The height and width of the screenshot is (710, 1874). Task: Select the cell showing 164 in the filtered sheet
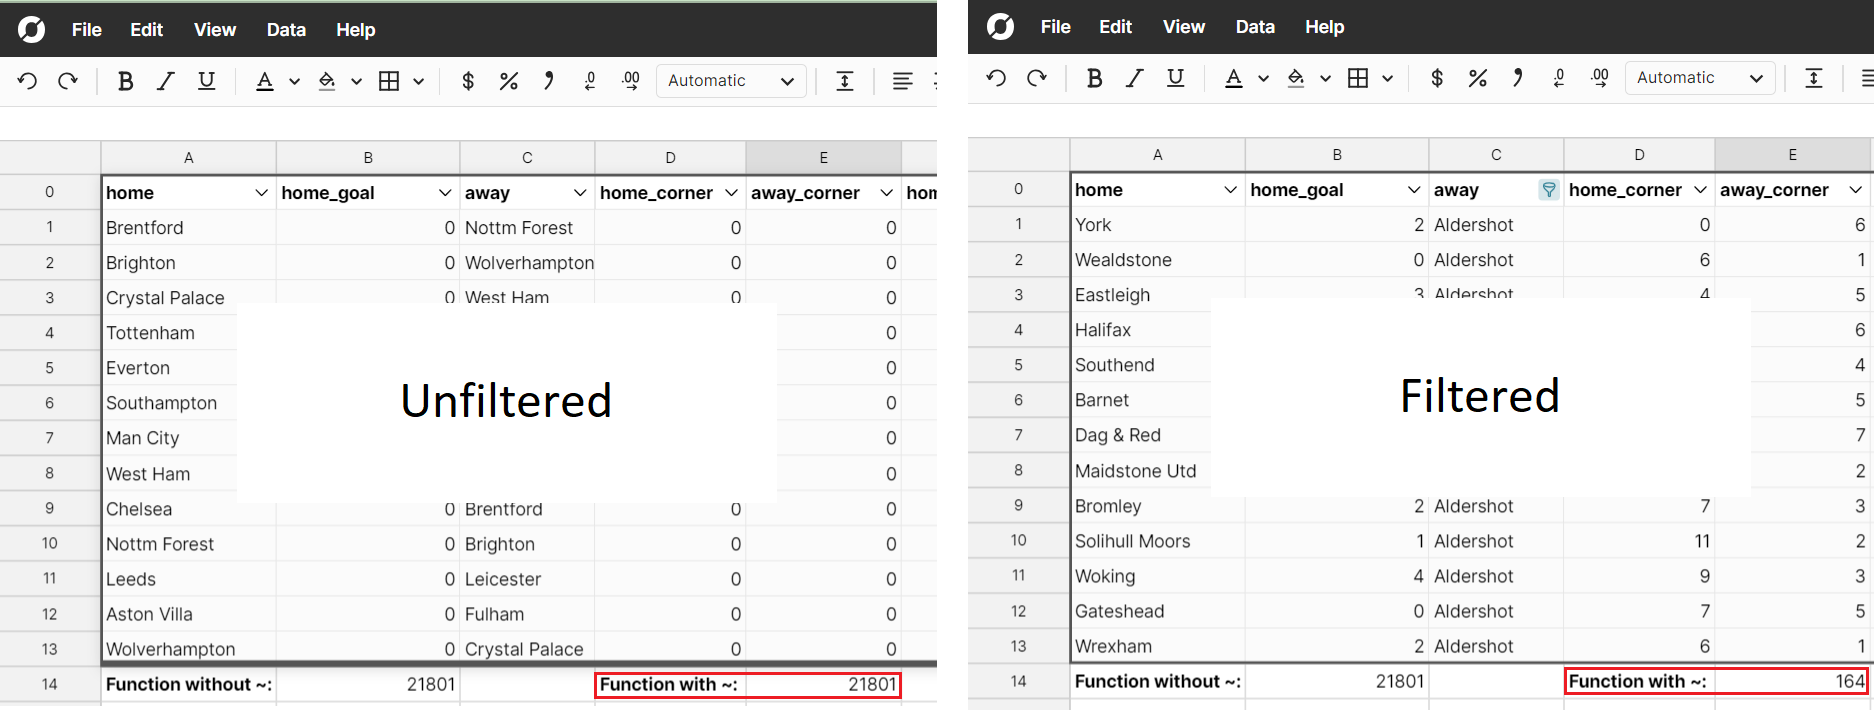(1790, 681)
